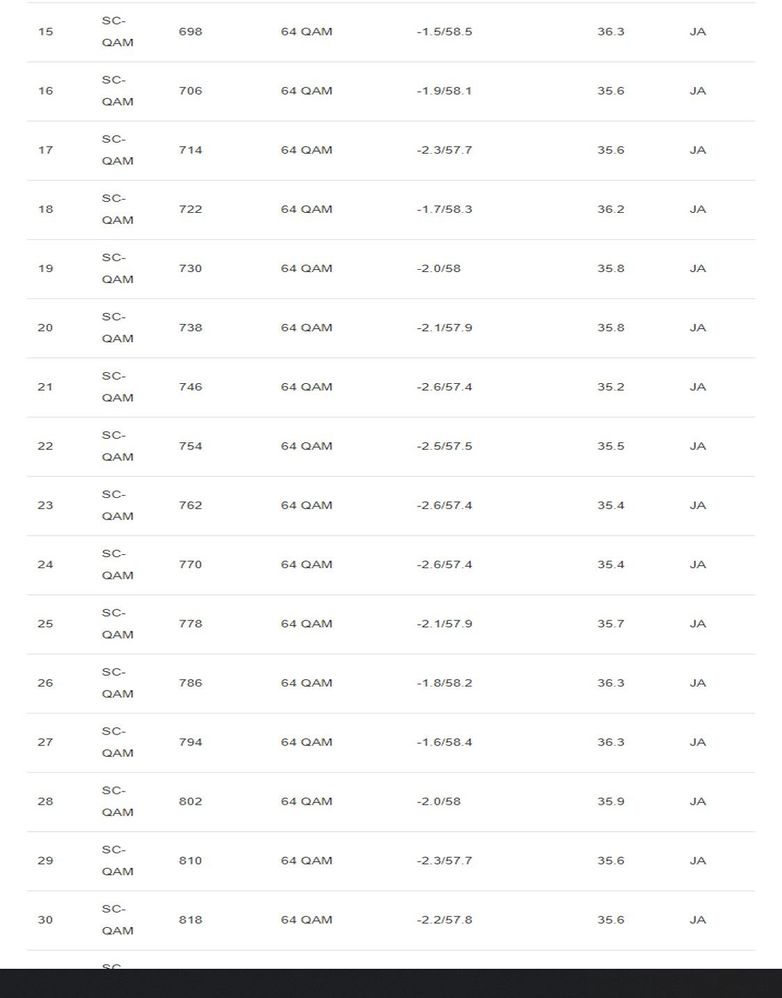Select frequency 794 in row 27
This screenshot has width=782, height=998.
pyautogui.click(x=190, y=742)
